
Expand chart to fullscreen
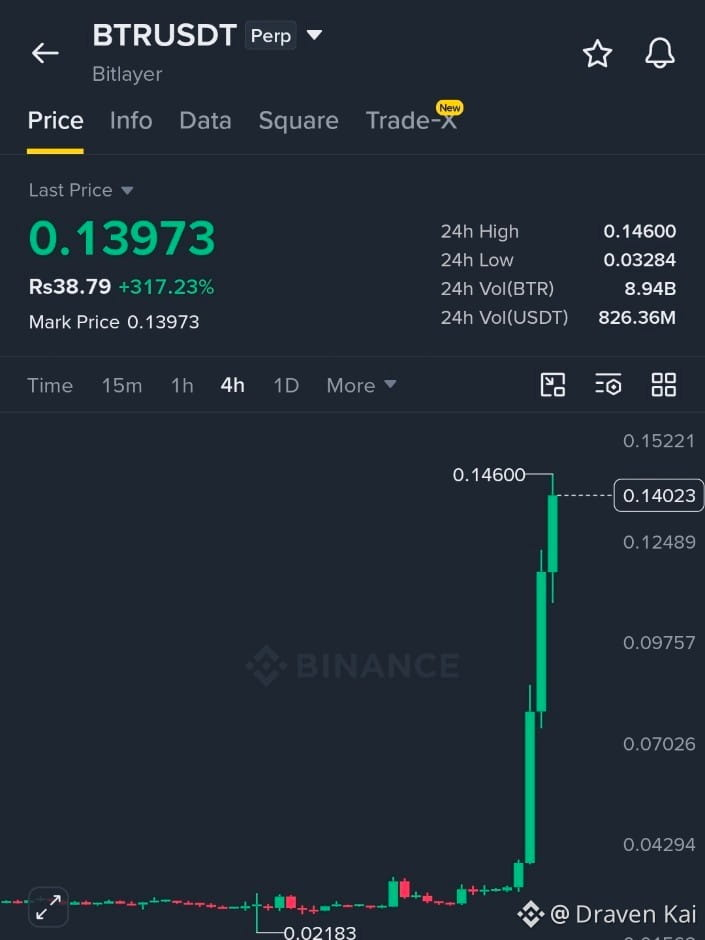click(x=48, y=907)
